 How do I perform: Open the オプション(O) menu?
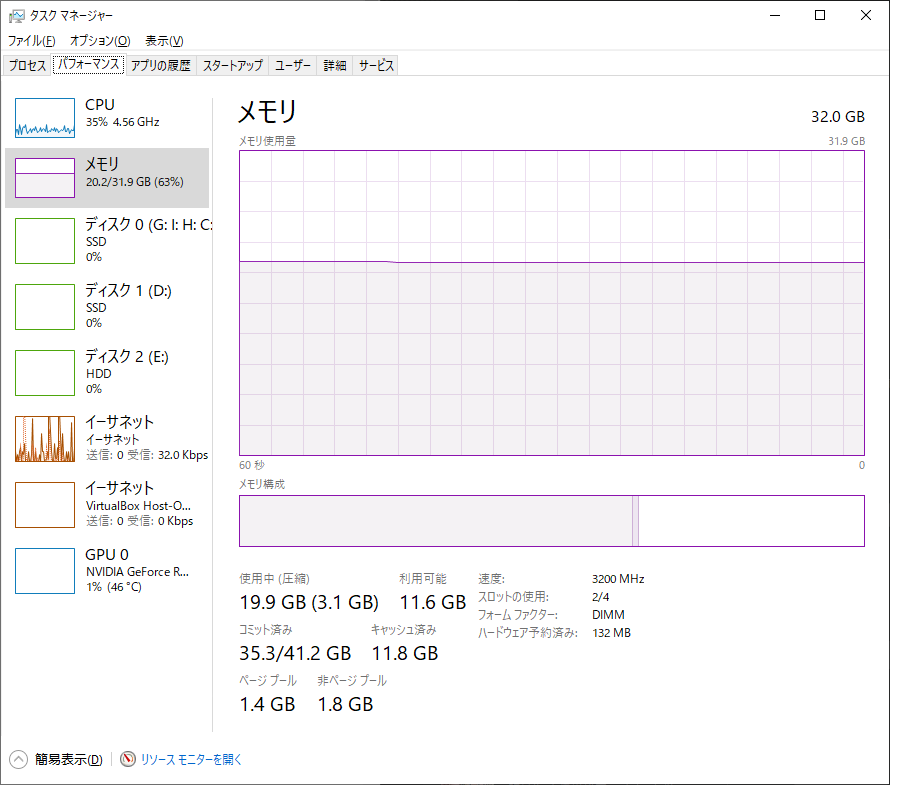click(x=100, y=41)
